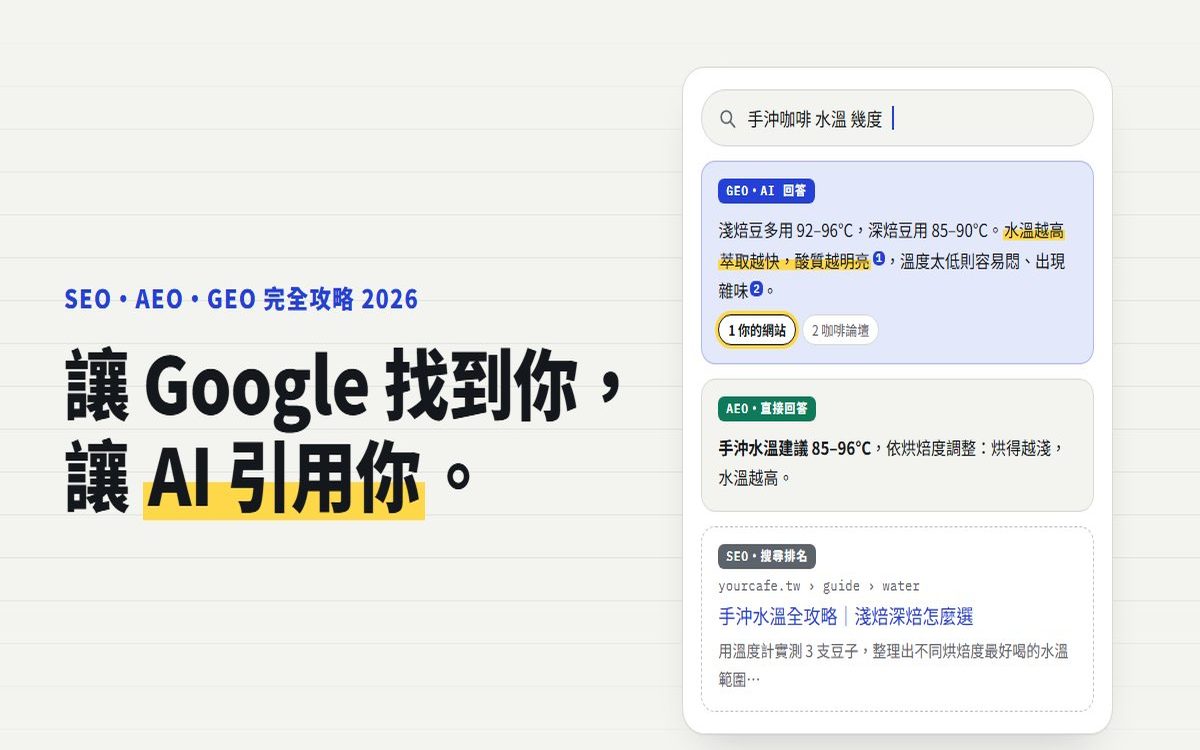This screenshot has width=1200, height=750.
Task: Click the text 溫度太低則容易悶、出現
Action: pos(983,262)
